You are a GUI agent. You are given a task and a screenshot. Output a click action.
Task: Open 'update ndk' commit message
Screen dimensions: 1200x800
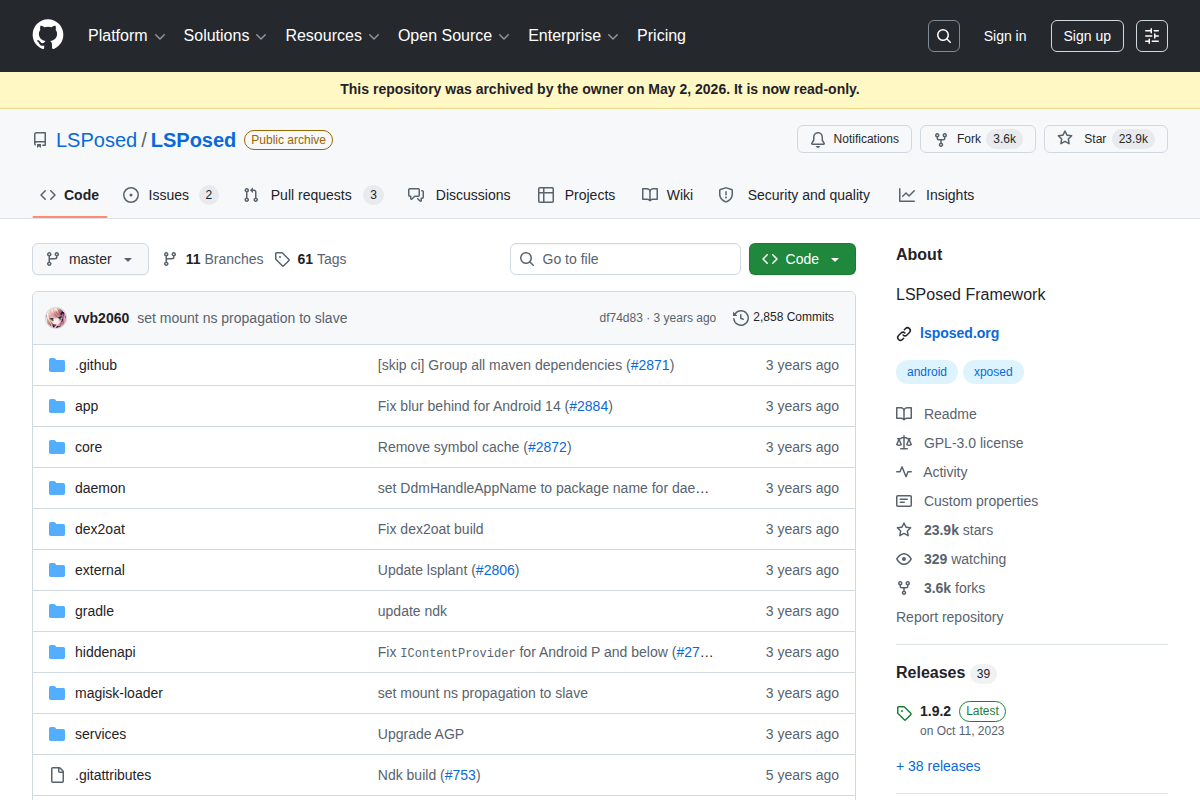[x=413, y=611]
